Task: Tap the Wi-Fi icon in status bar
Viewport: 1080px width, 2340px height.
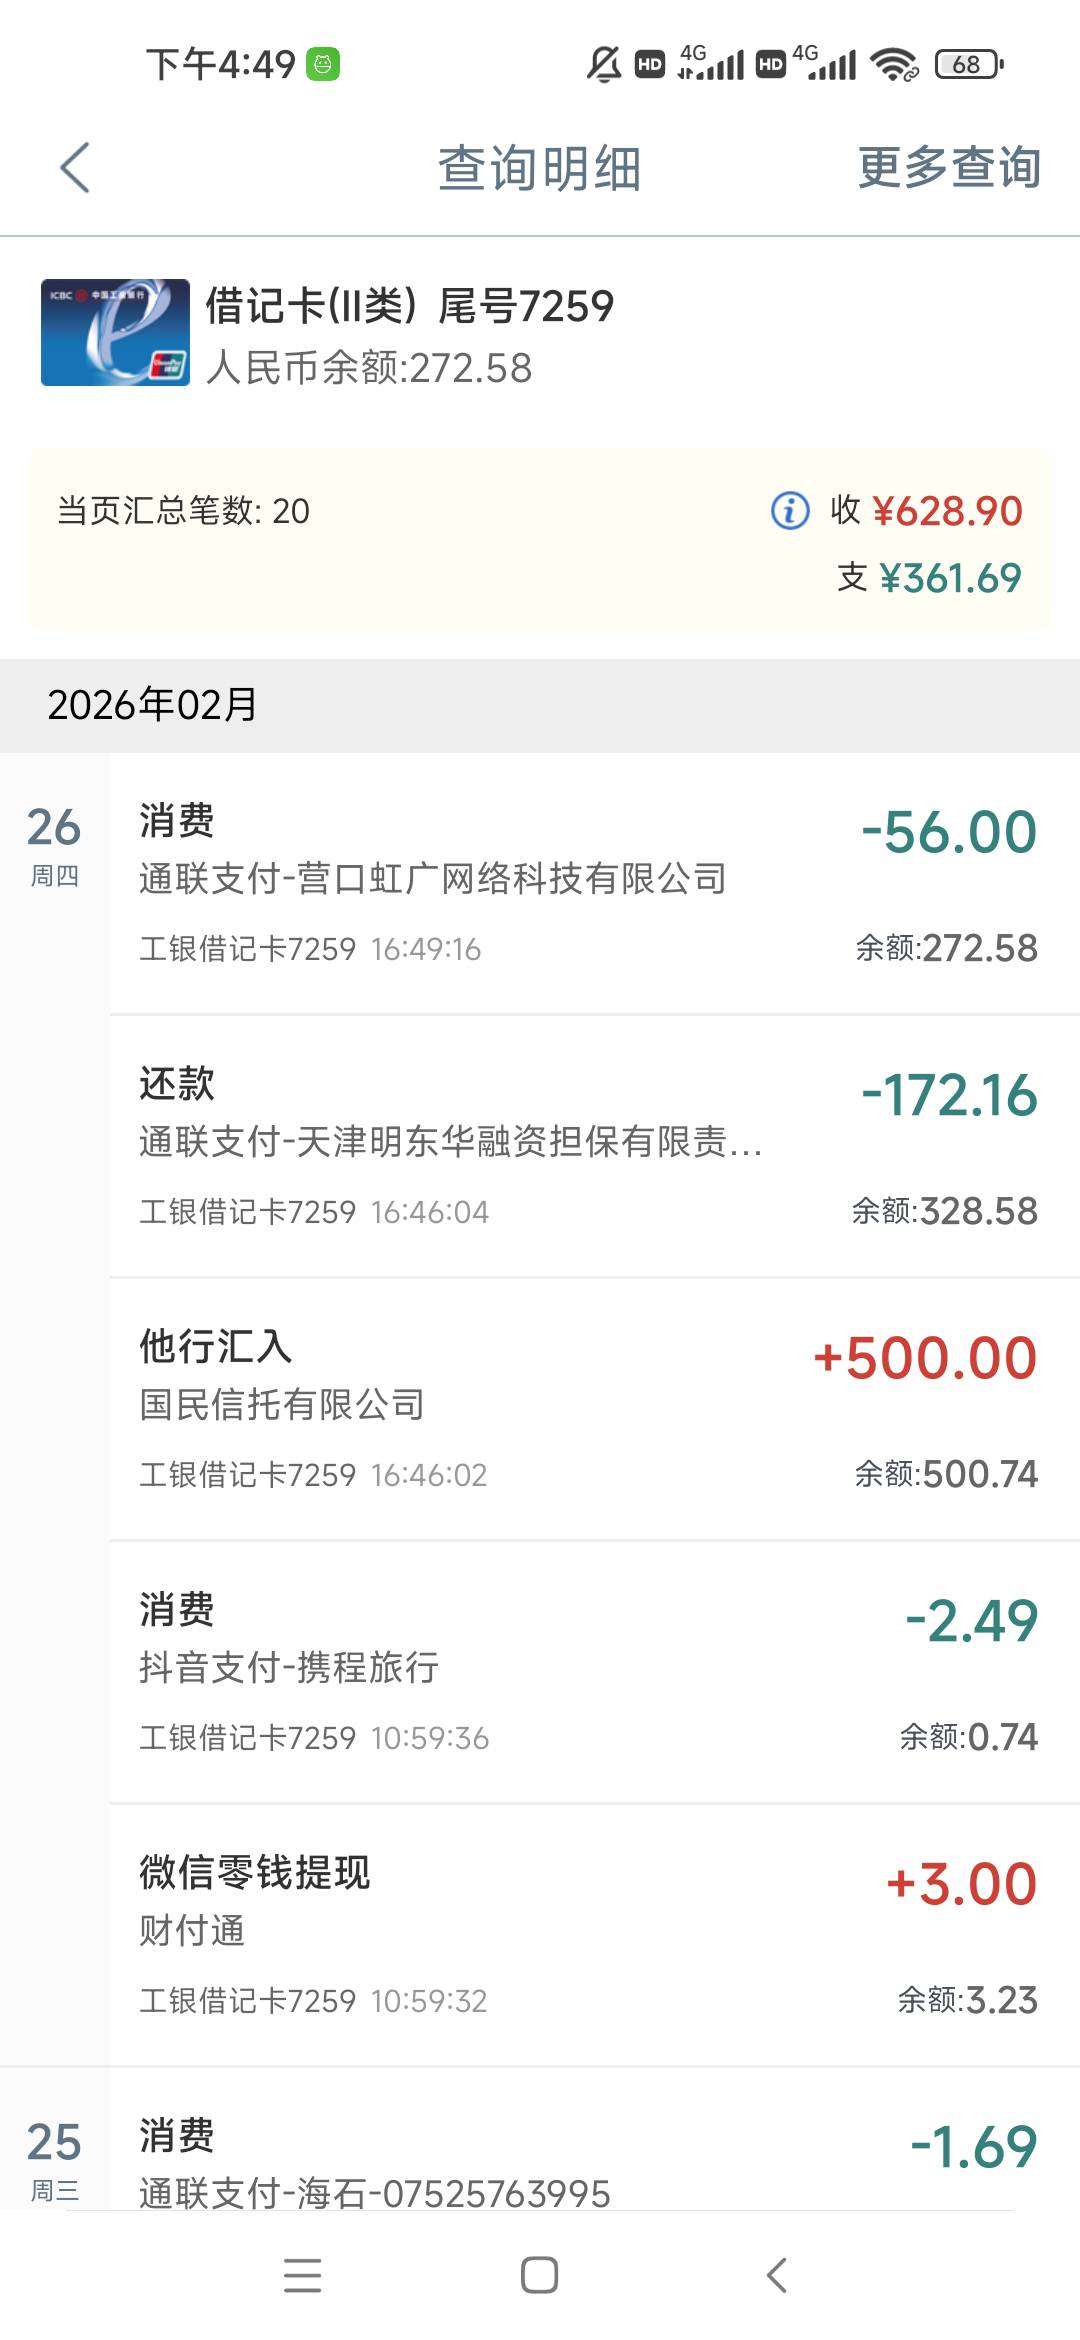Action: coord(894,65)
